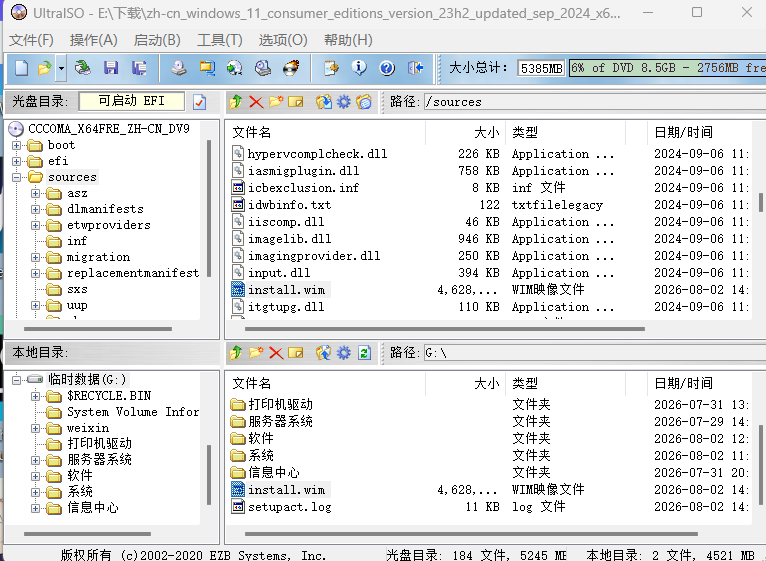Open the 文件(F) menu
This screenshot has width=766, height=561.
(31, 40)
